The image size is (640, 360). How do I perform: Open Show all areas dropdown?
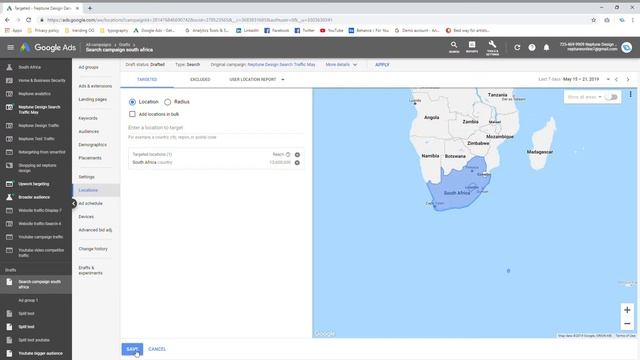584,97
